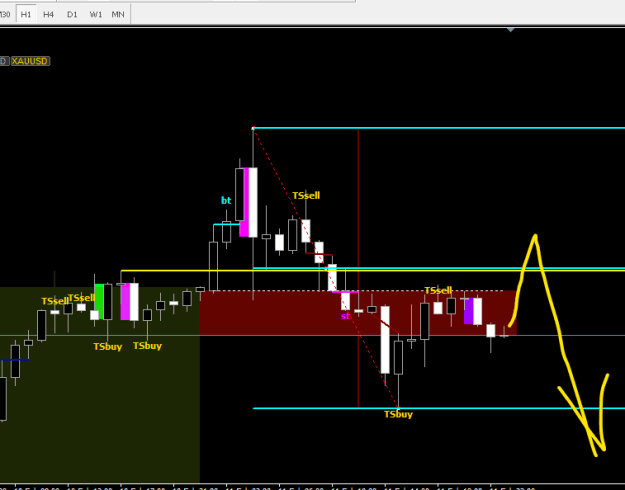The height and width of the screenshot is (490, 625).
Task: Click the cyan 'bt' label
Action: point(226,201)
